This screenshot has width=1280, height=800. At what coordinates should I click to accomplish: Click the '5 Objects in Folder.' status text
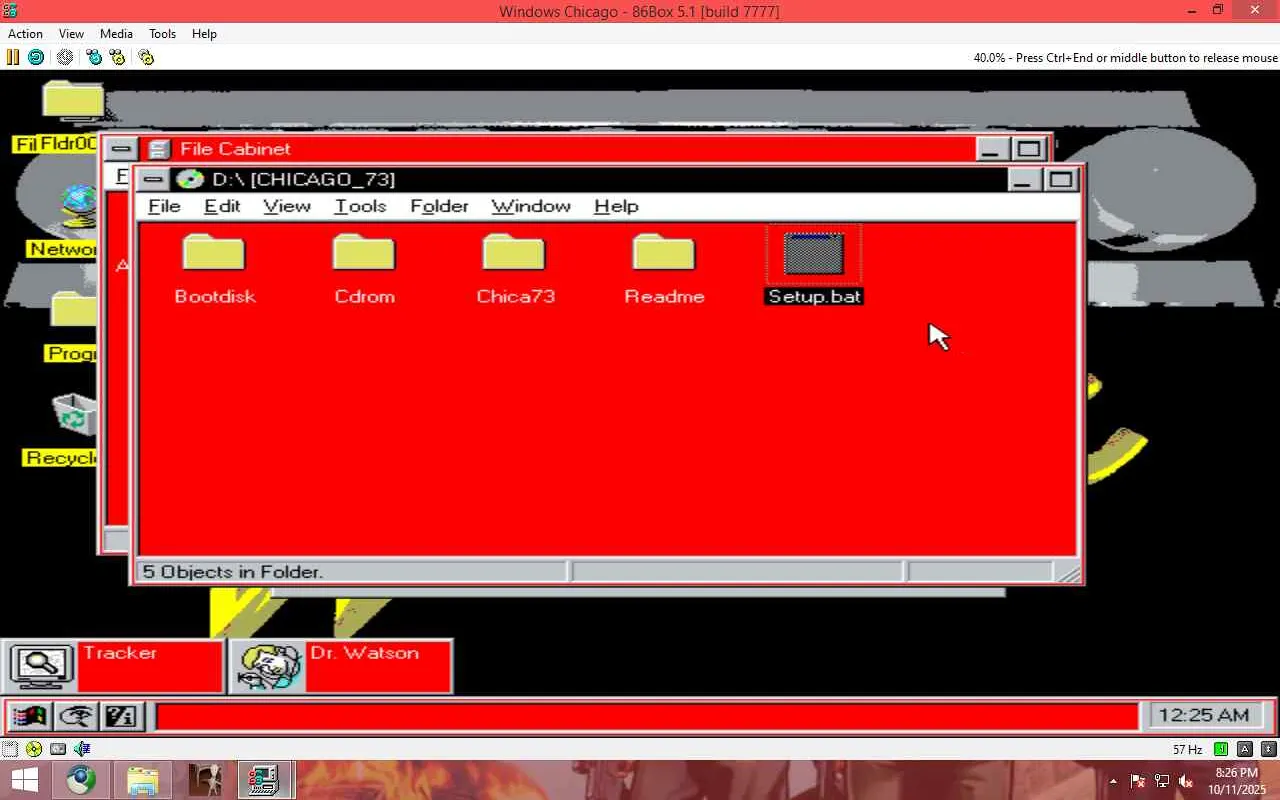point(232,572)
